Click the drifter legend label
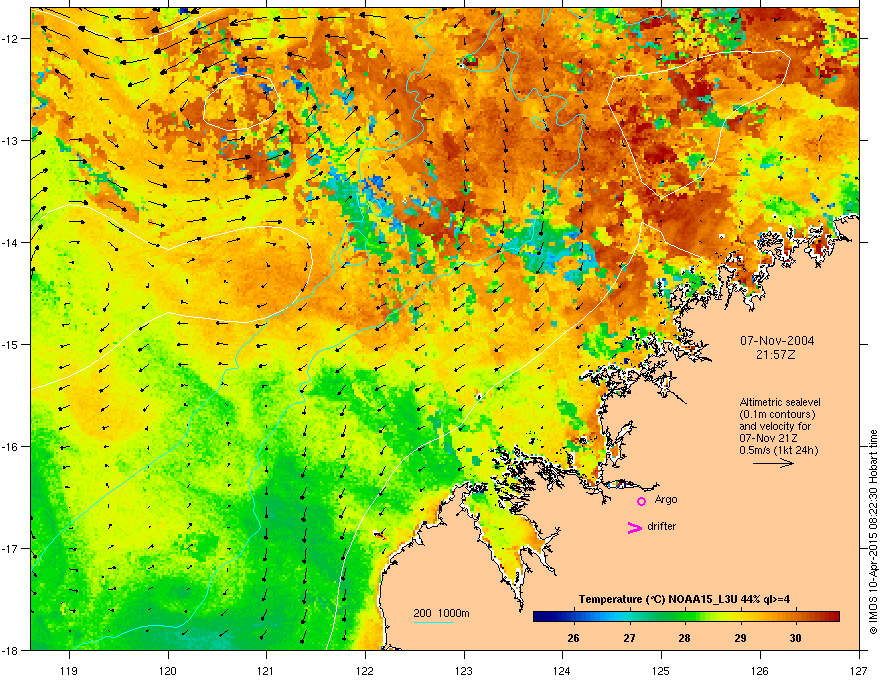880x680 pixels. click(662, 526)
